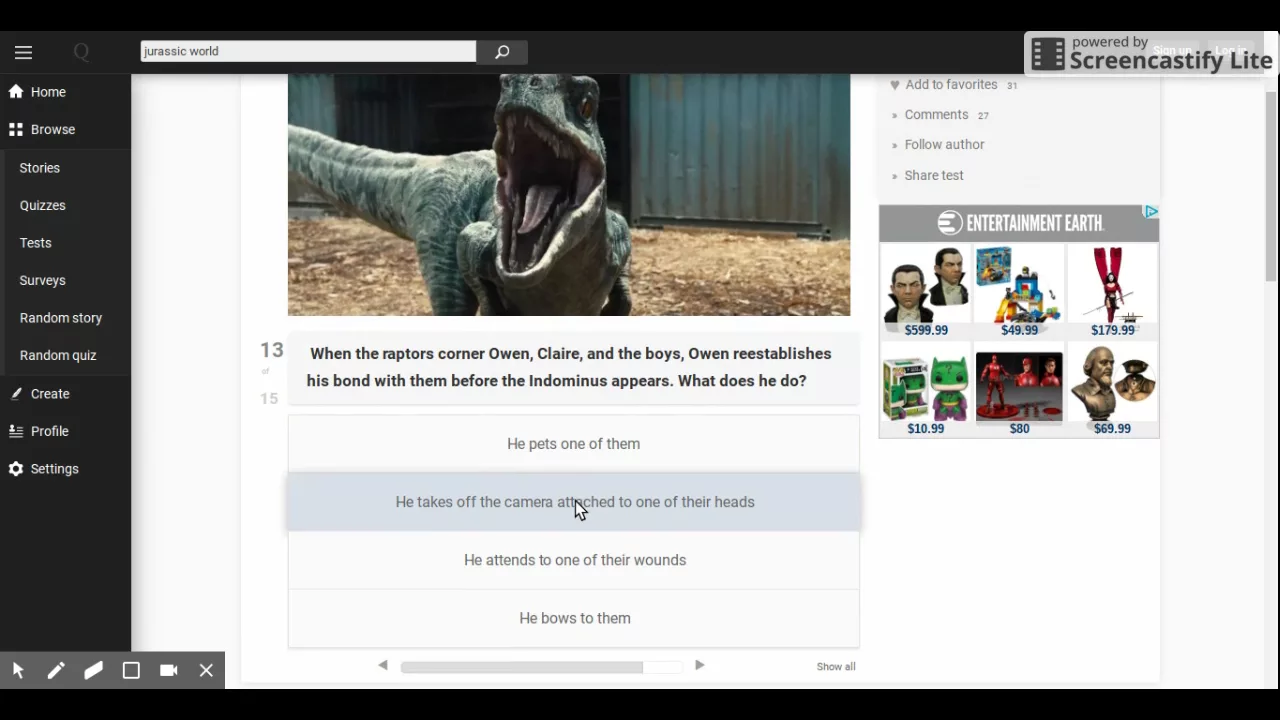Click the $10.99 Batman Pop ad item

(x=926, y=391)
